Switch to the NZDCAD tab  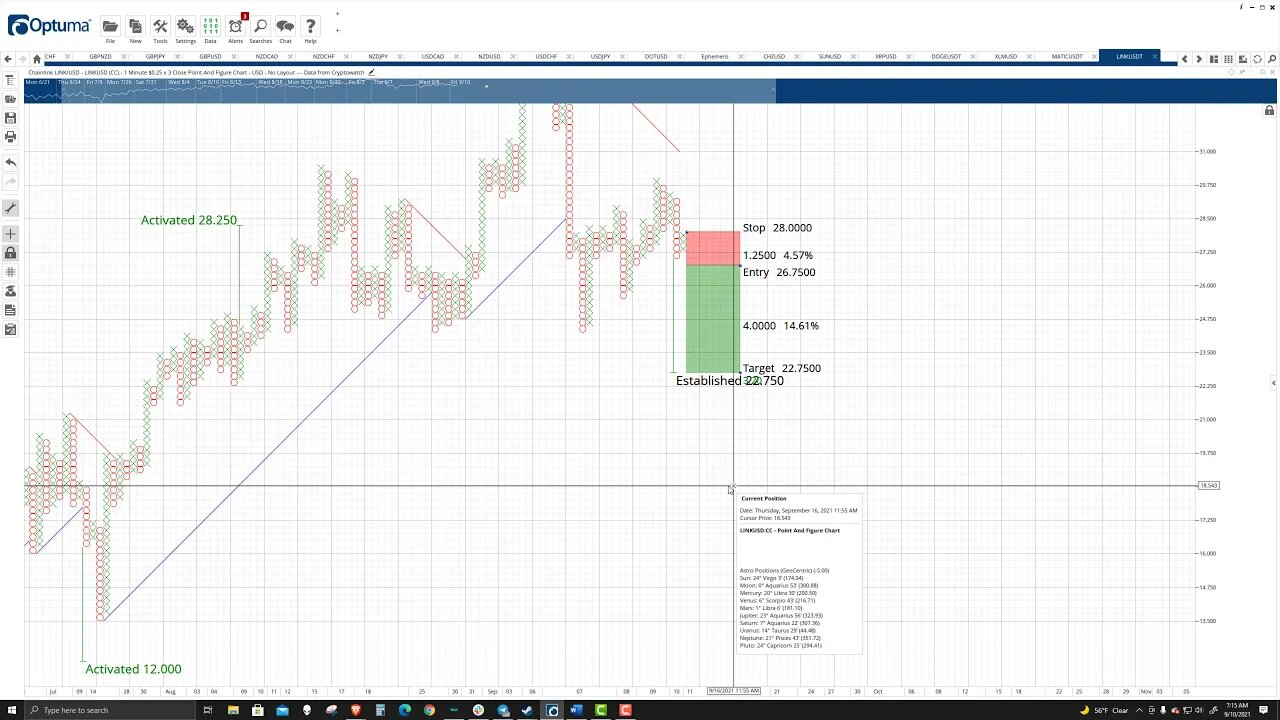[x=266, y=57]
